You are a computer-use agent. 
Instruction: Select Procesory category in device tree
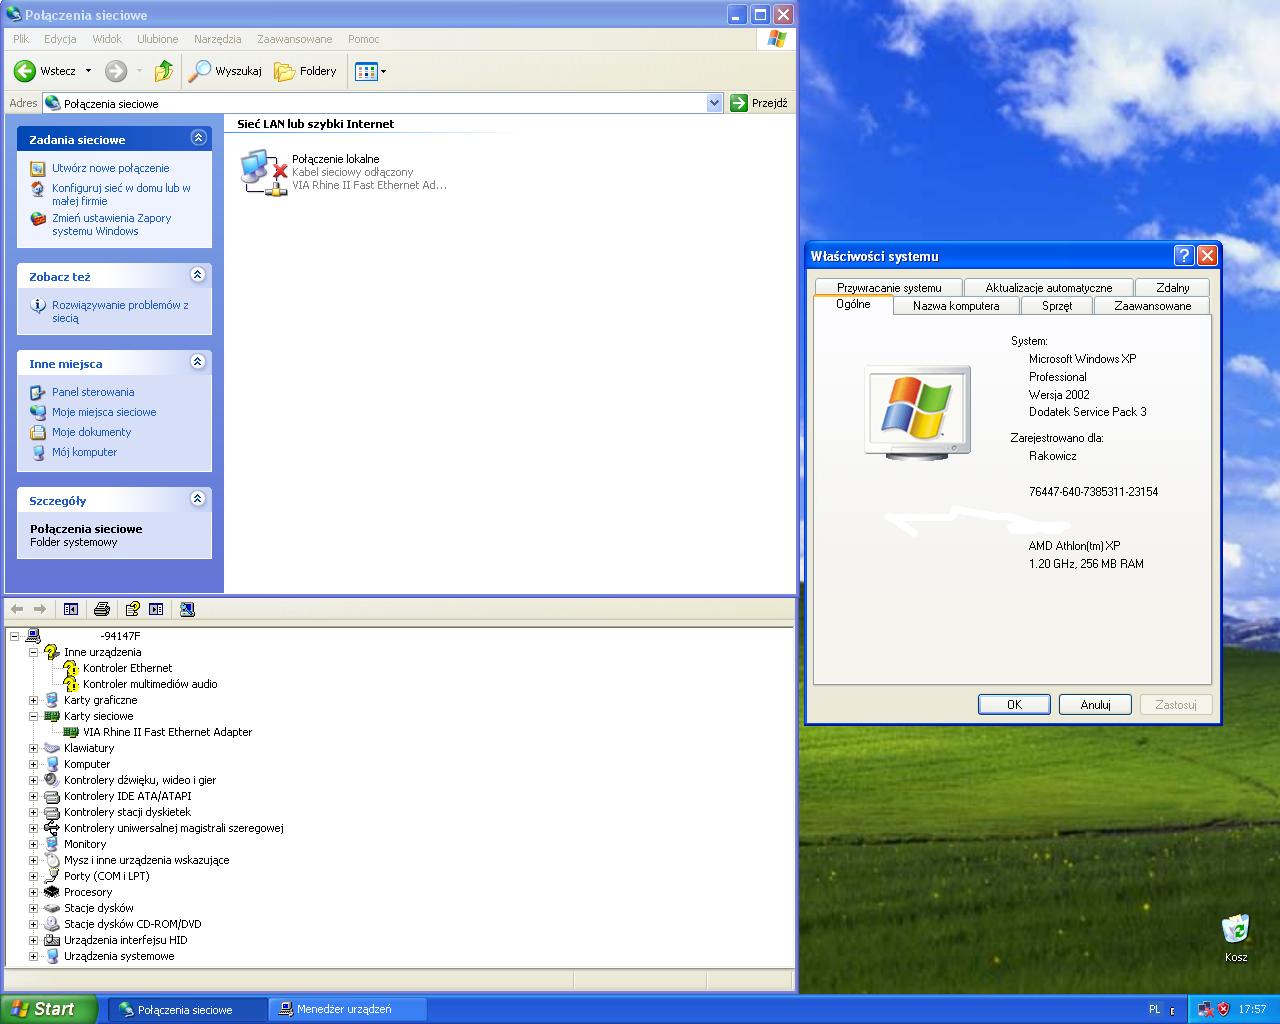pyautogui.click(x=88, y=892)
